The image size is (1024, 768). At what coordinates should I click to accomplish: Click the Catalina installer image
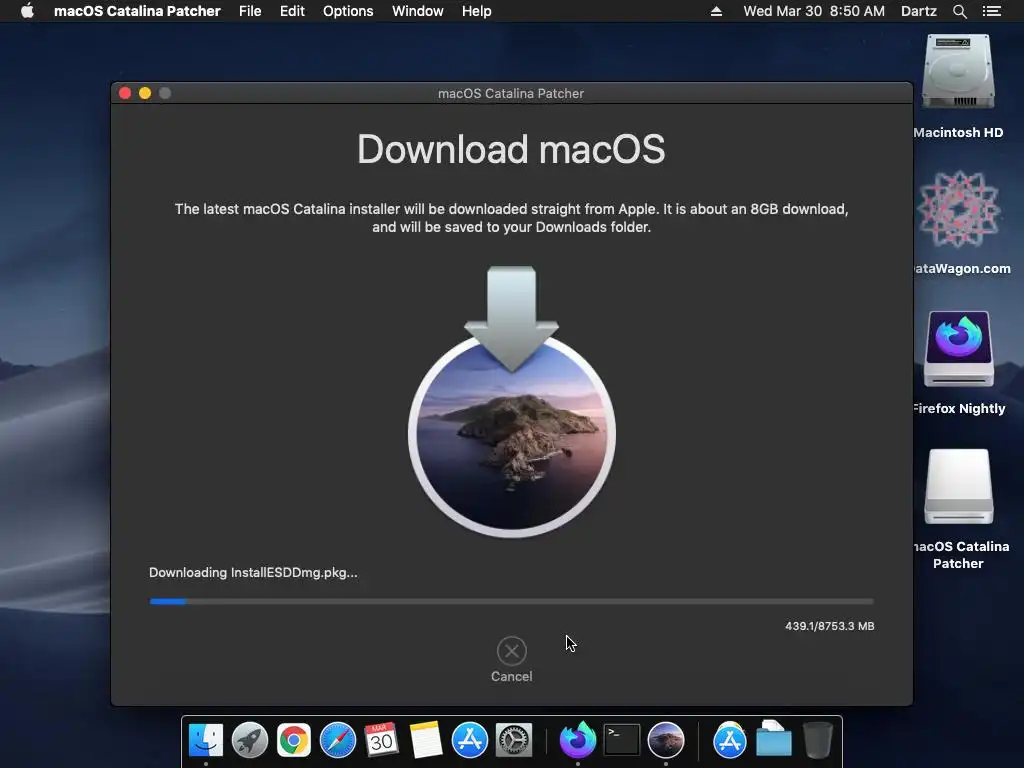(x=511, y=402)
